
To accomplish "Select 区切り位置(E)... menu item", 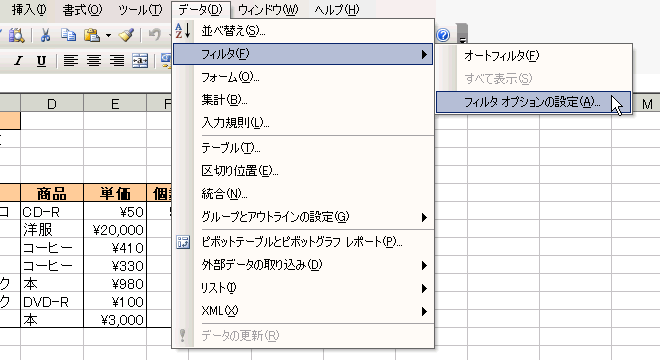I will click(303, 171).
